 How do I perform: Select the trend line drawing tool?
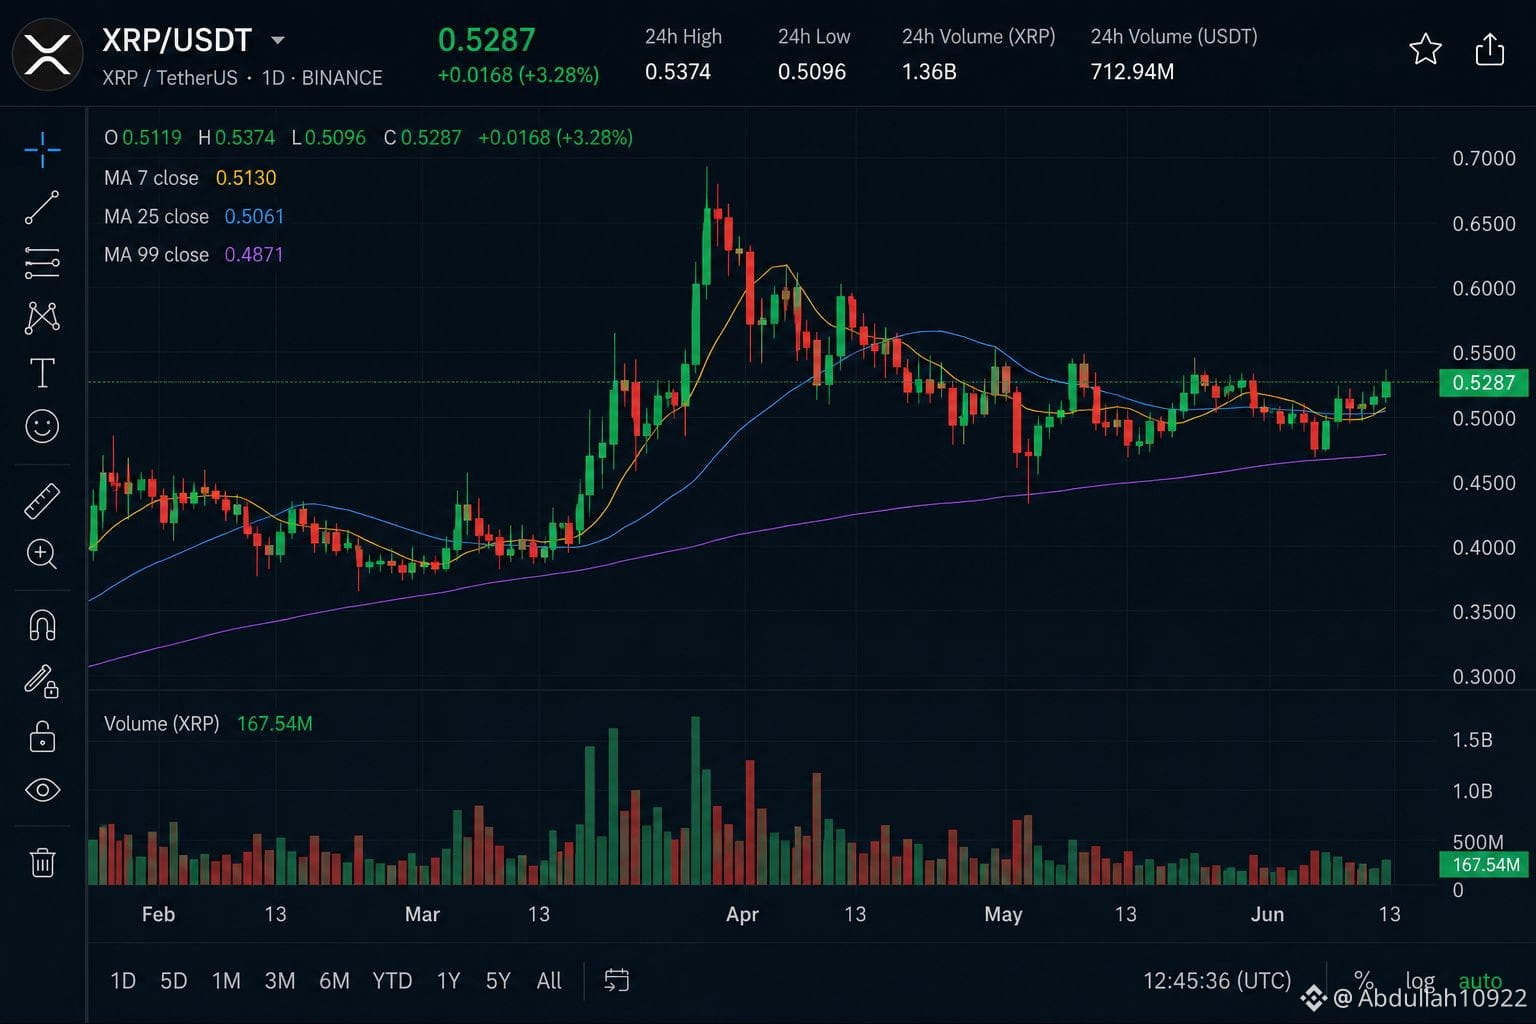42,207
